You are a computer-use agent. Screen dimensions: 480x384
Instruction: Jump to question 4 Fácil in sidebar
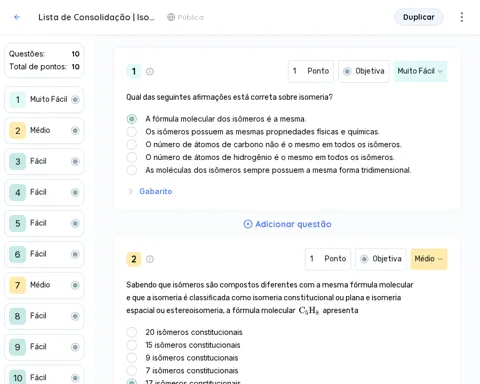[x=44, y=192]
